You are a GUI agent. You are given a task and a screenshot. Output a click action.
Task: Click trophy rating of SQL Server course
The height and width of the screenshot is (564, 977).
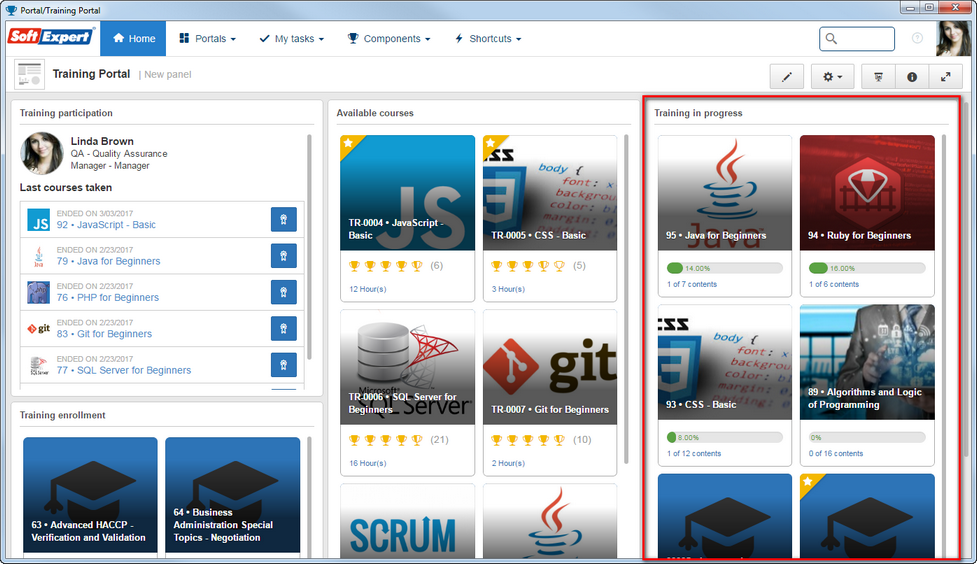[386, 440]
